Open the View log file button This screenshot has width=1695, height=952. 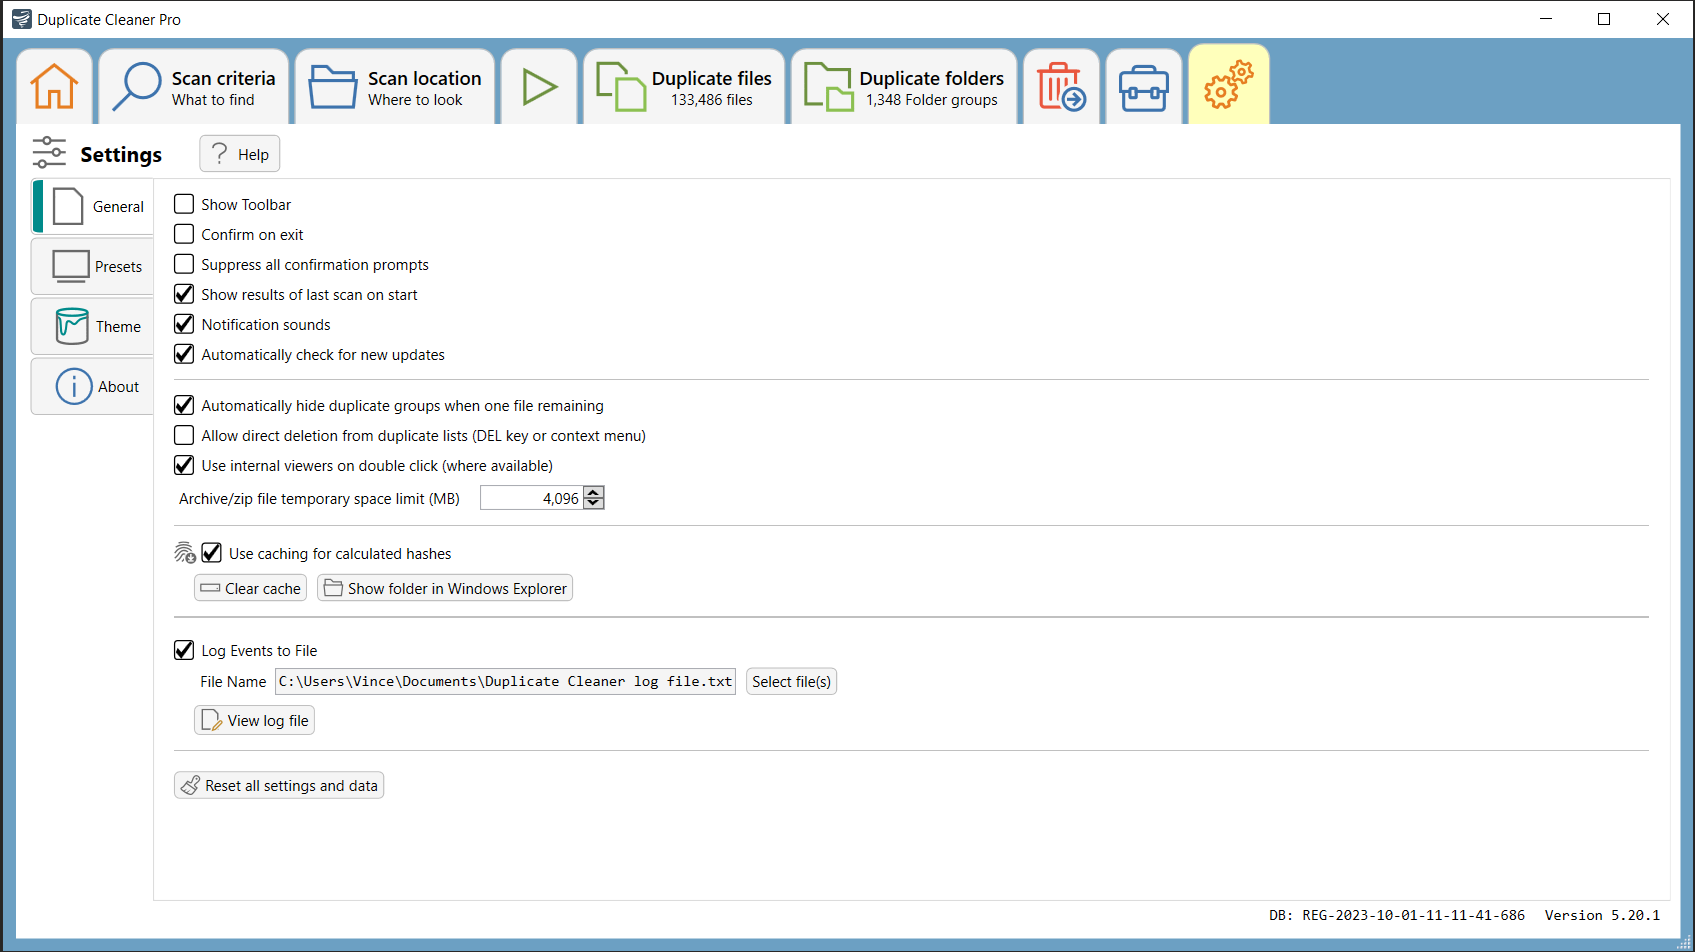click(x=254, y=719)
